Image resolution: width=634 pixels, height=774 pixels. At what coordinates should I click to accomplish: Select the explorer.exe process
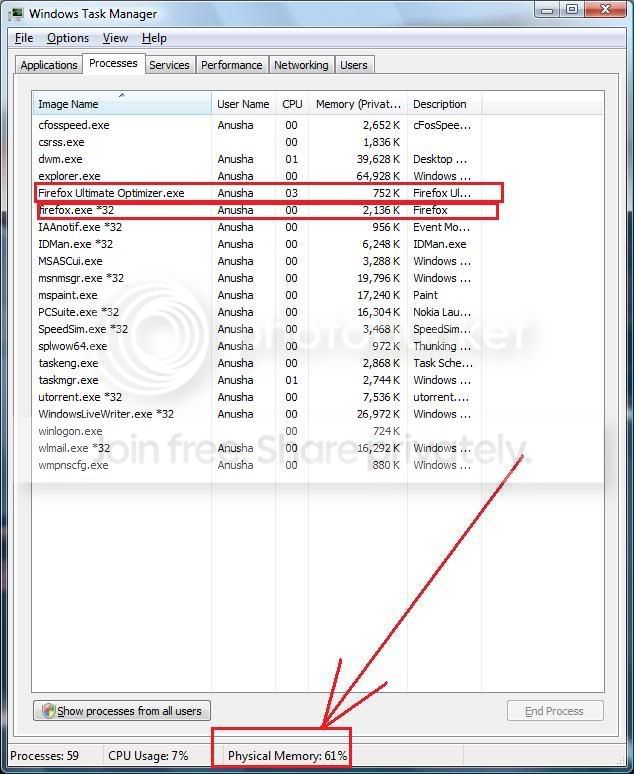click(x=257, y=176)
